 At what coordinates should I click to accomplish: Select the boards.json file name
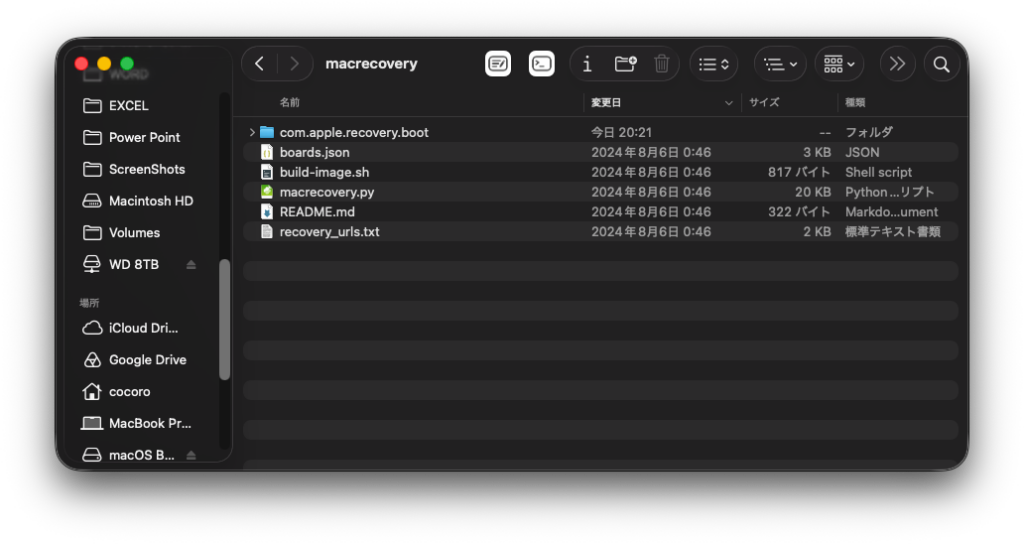pyautogui.click(x=315, y=152)
